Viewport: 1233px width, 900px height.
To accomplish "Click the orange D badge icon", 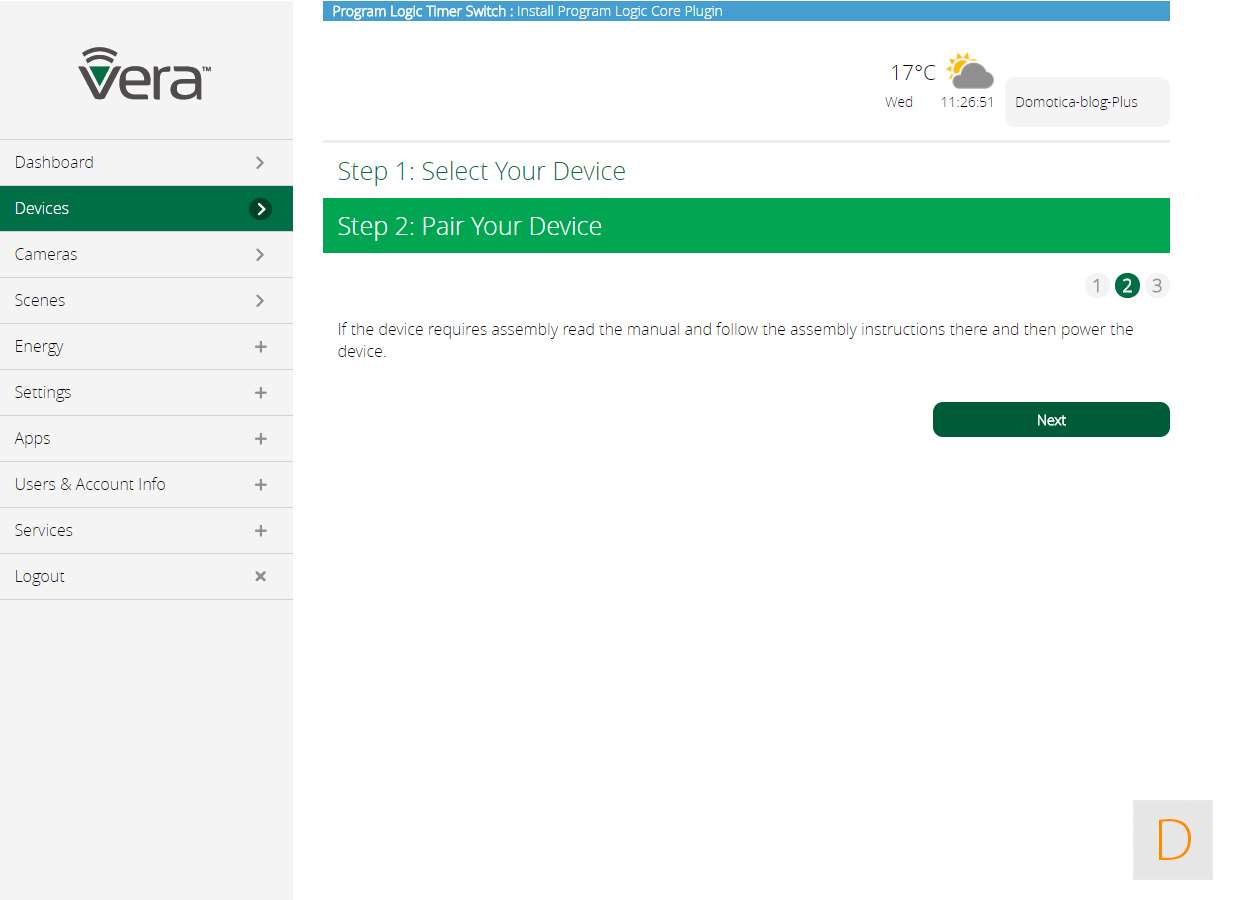I will tap(1172, 840).
